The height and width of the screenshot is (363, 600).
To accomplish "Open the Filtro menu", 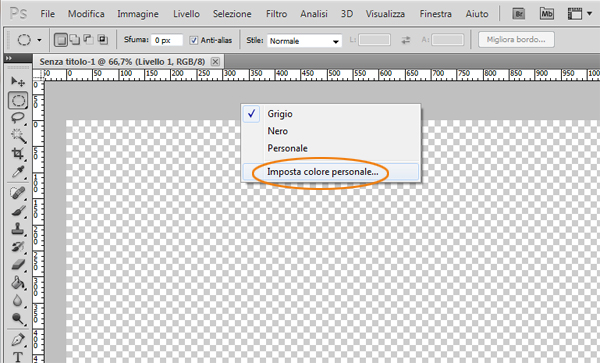I will pos(276,14).
